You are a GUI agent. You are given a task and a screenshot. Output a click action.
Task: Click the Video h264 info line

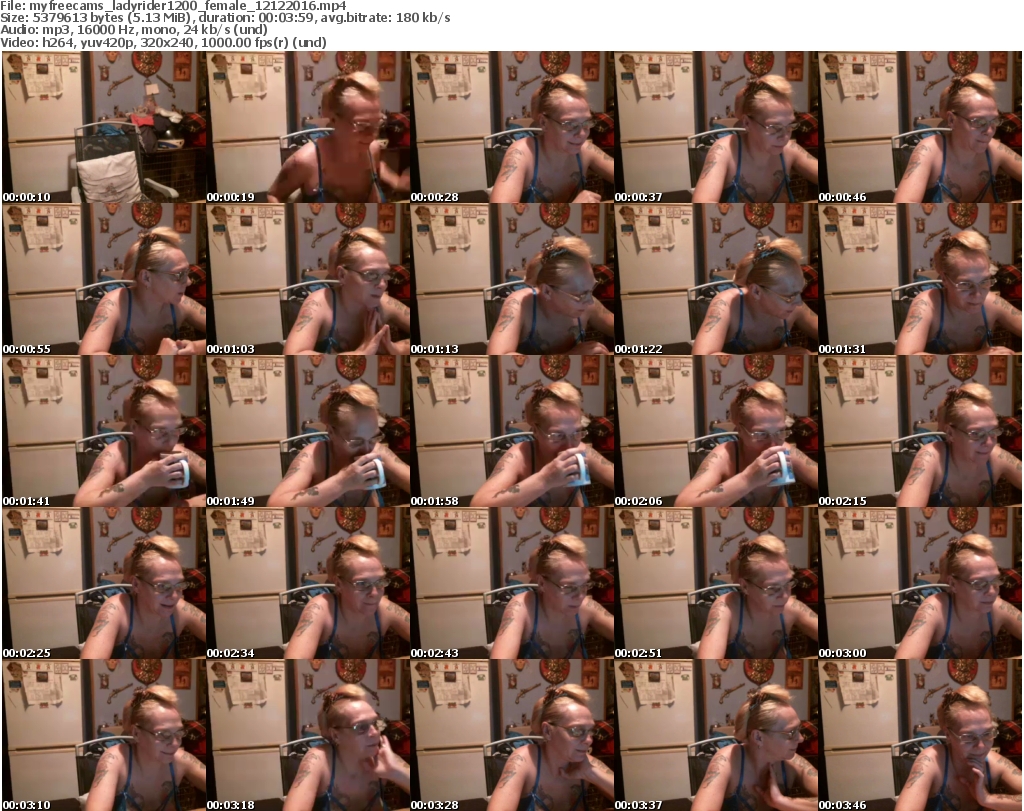tap(163, 42)
